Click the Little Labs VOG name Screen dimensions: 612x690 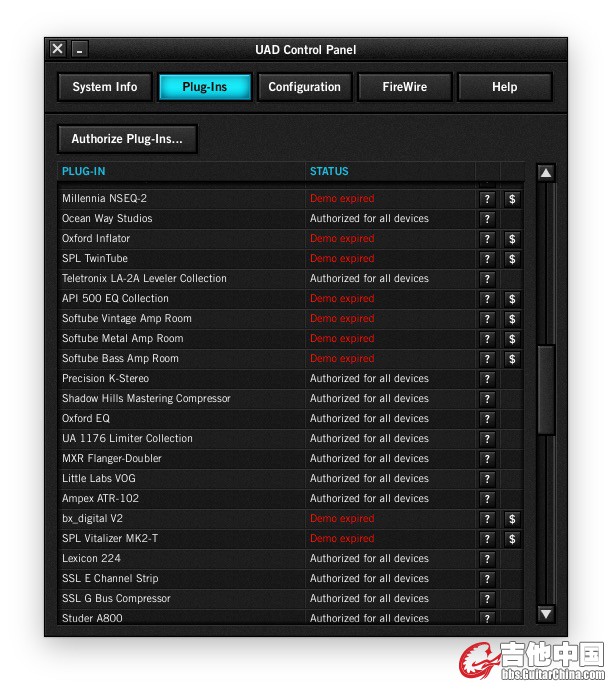point(99,479)
